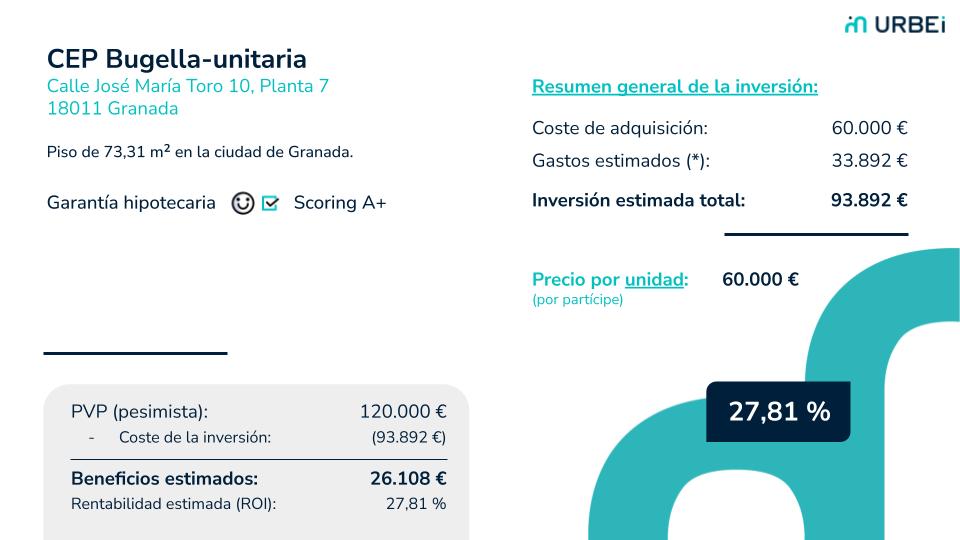Select the Coste de adquisición amount 60.000 €
This screenshot has height=540, width=960.
(x=869, y=128)
